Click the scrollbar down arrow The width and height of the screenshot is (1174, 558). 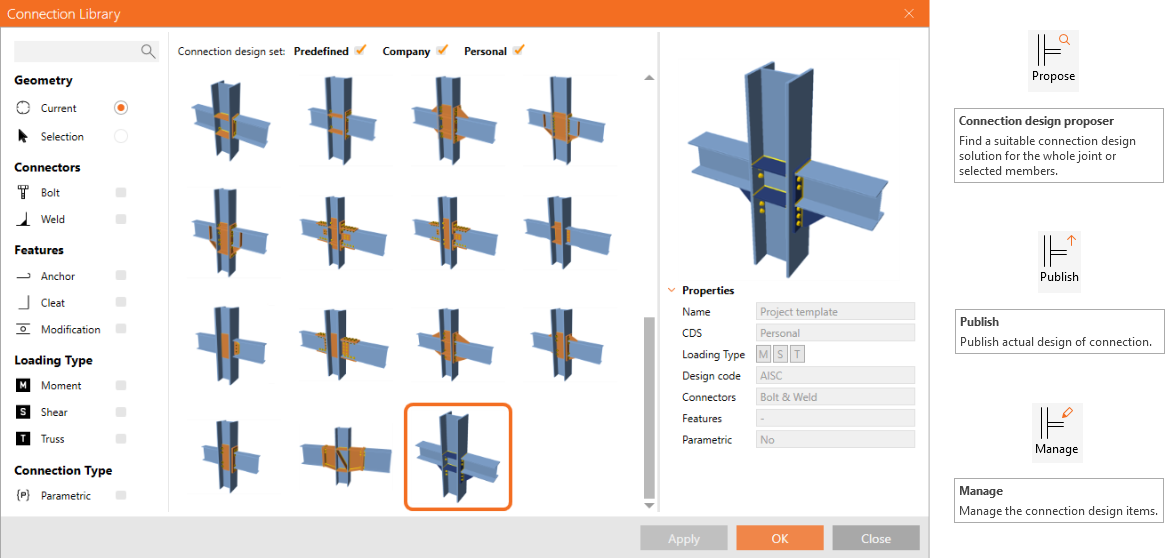tap(649, 506)
